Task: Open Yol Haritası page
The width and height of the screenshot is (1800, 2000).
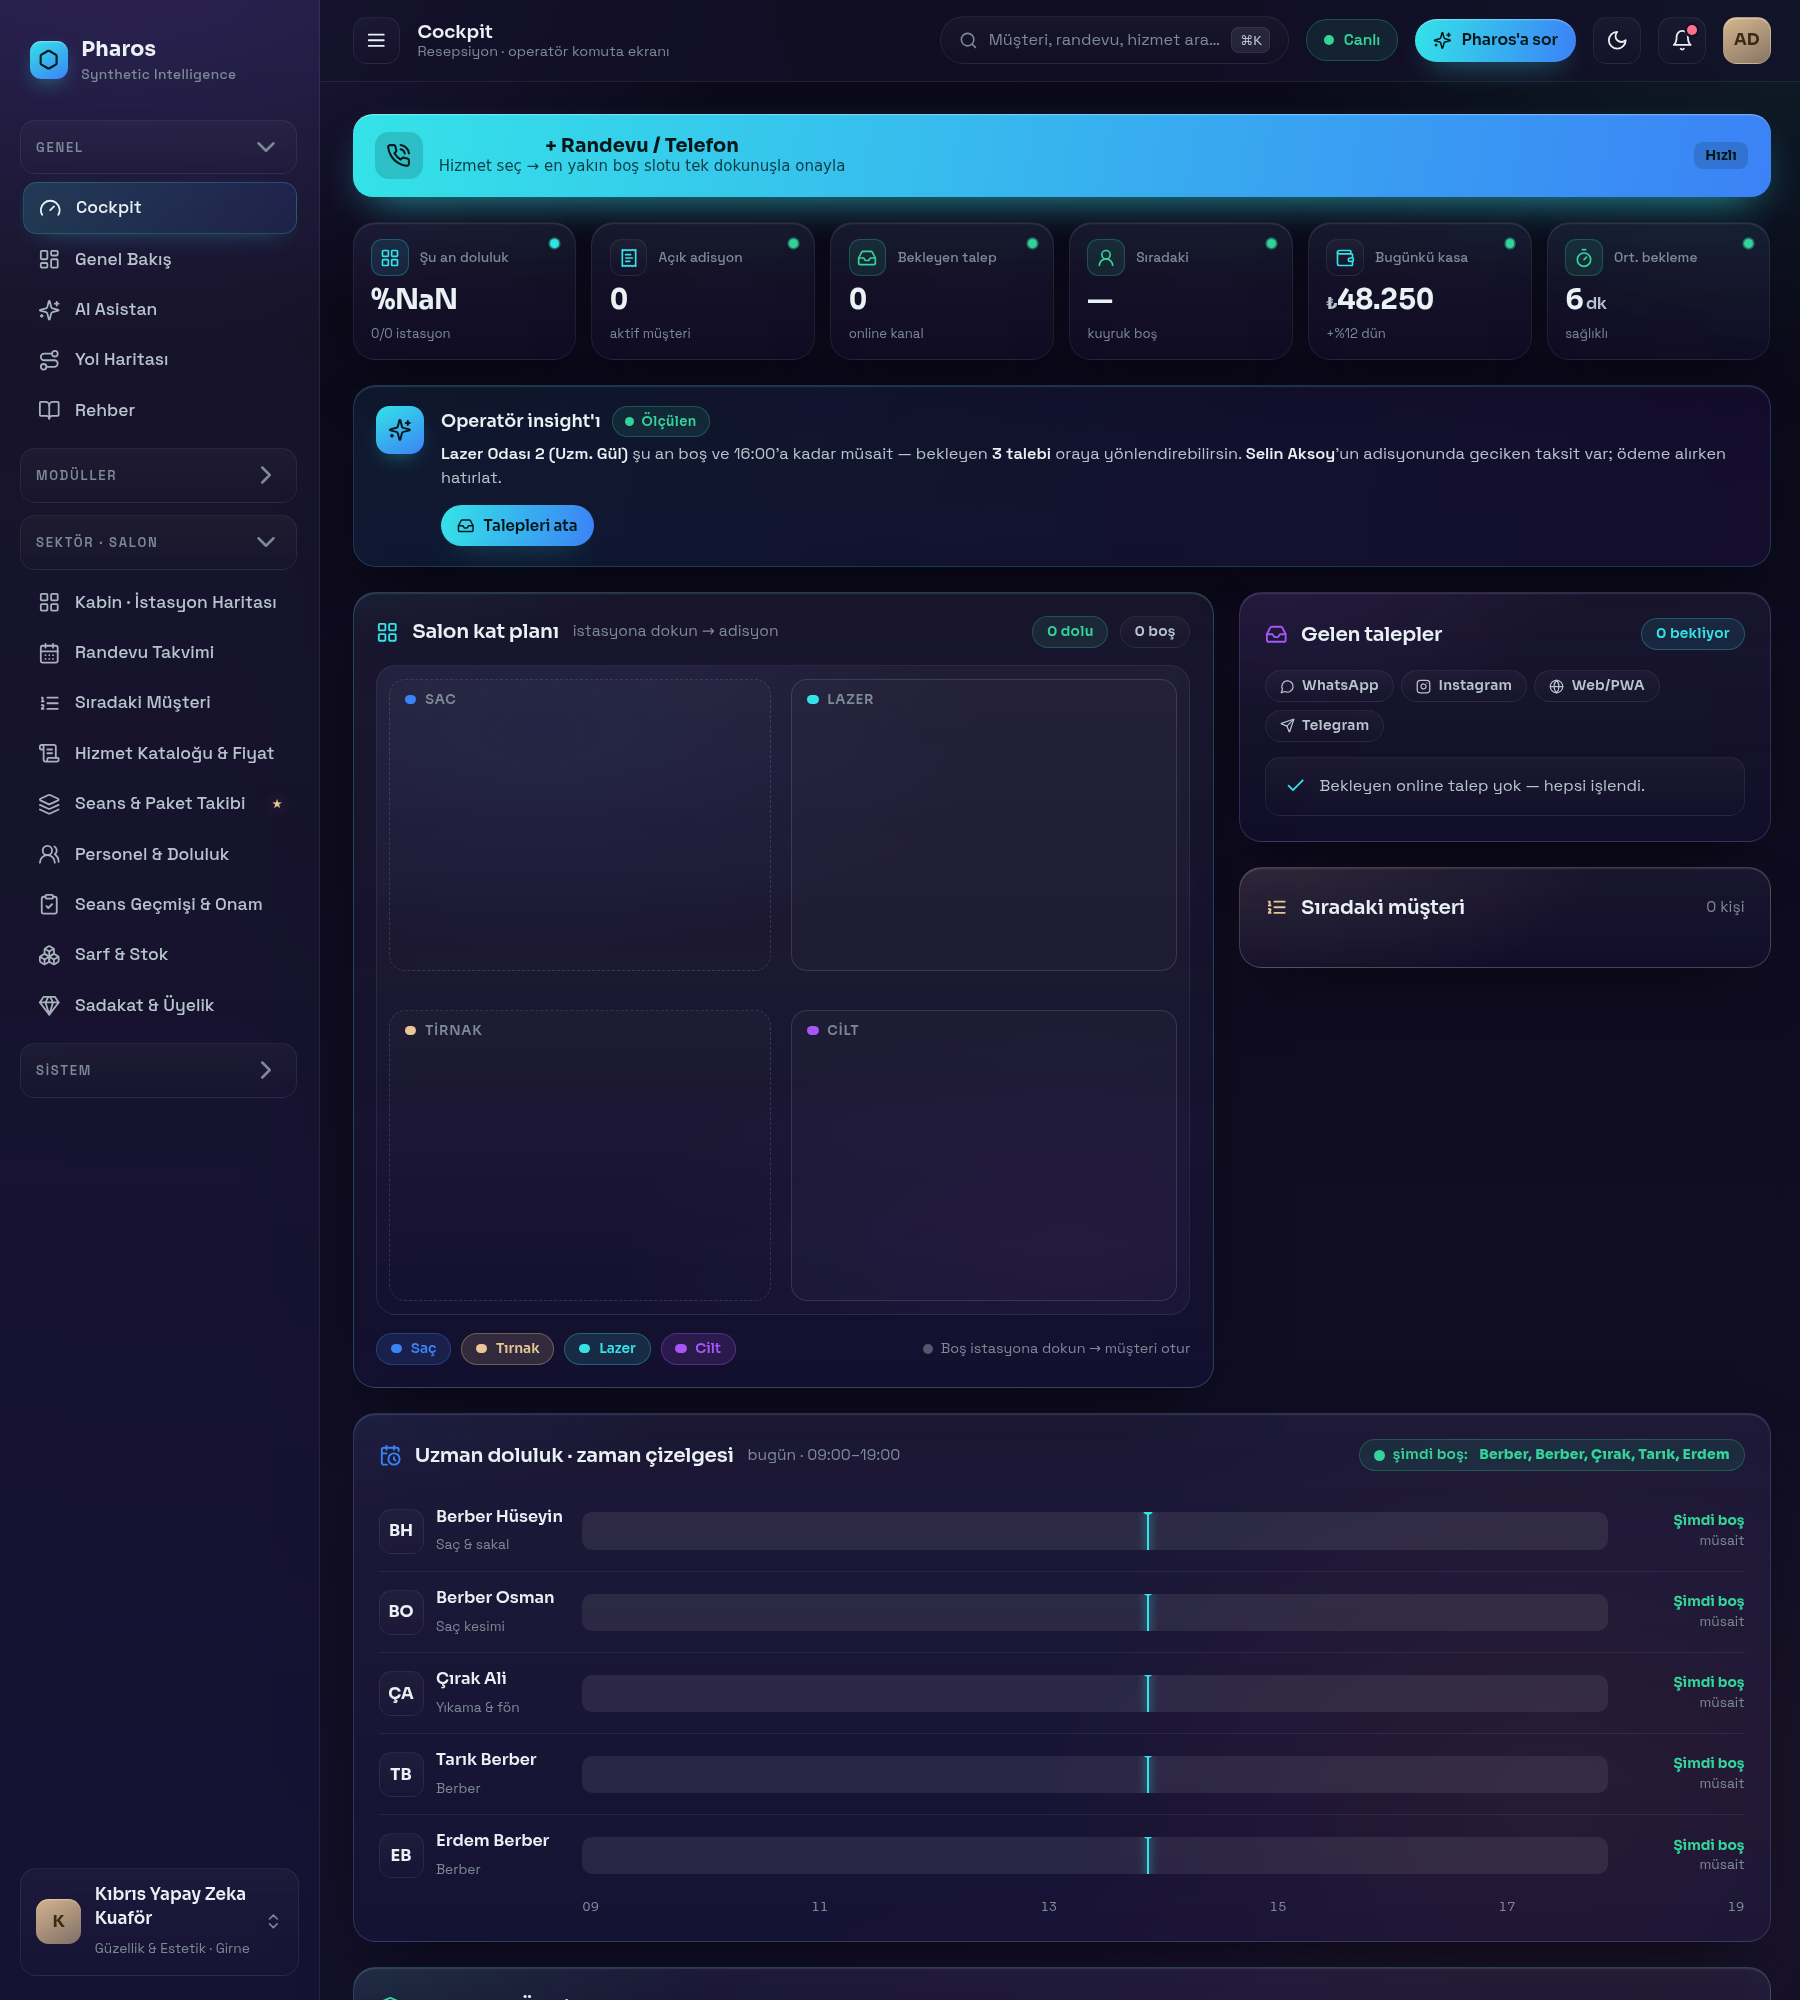Action: point(159,359)
